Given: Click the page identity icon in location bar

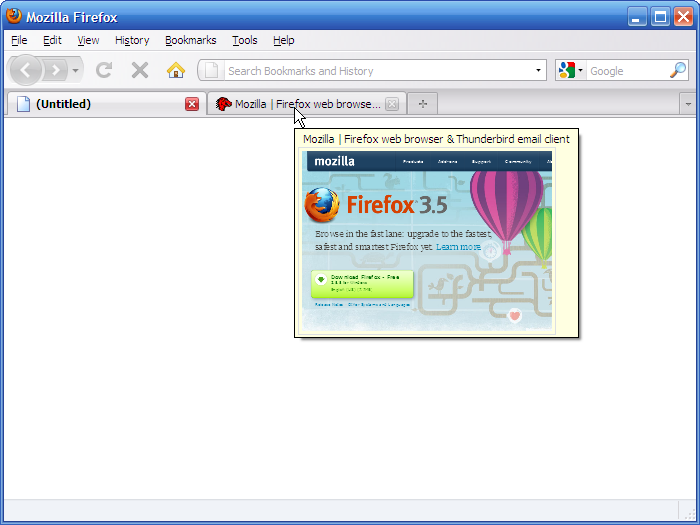Looking at the screenshot, I should click(x=212, y=71).
